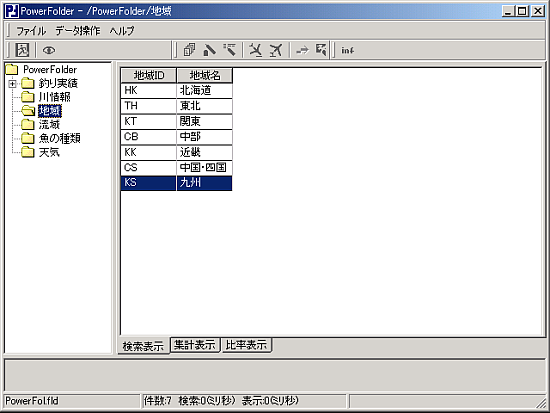Select the CB cell
This screenshot has height=413, width=550.
click(x=148, y=137)
